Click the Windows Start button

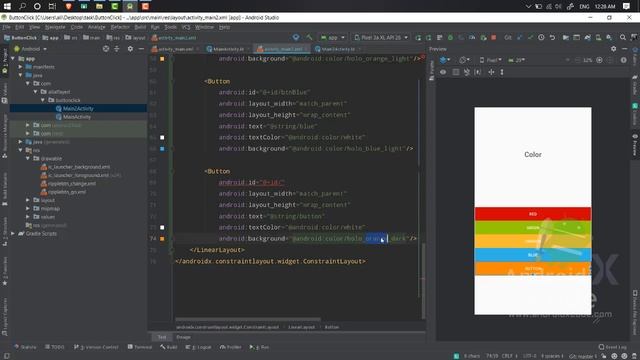pyautogui.click(x=7, y=6)
